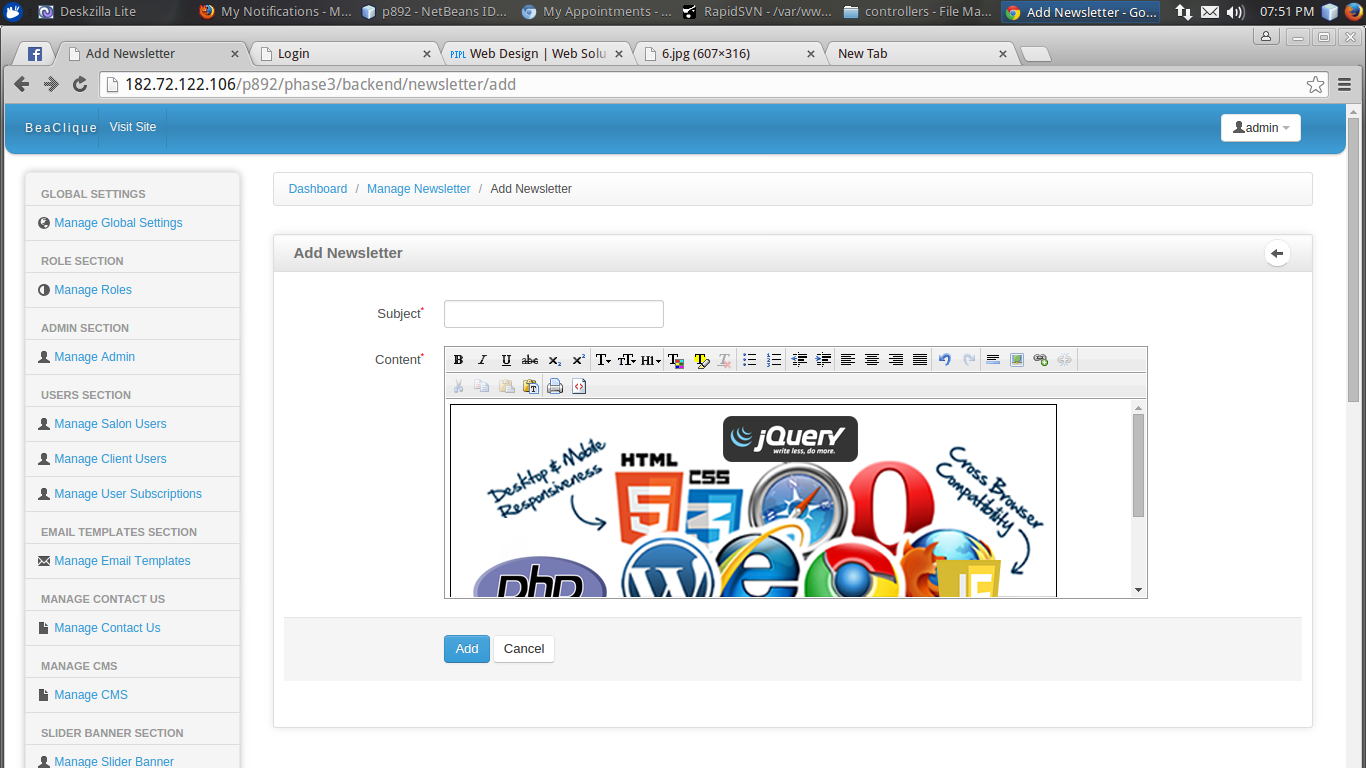This screenshot has width=1366, height=768.
Task: Open Manage Roles in the sidebar
Action: pyautogui.click(x=93, y=290)
